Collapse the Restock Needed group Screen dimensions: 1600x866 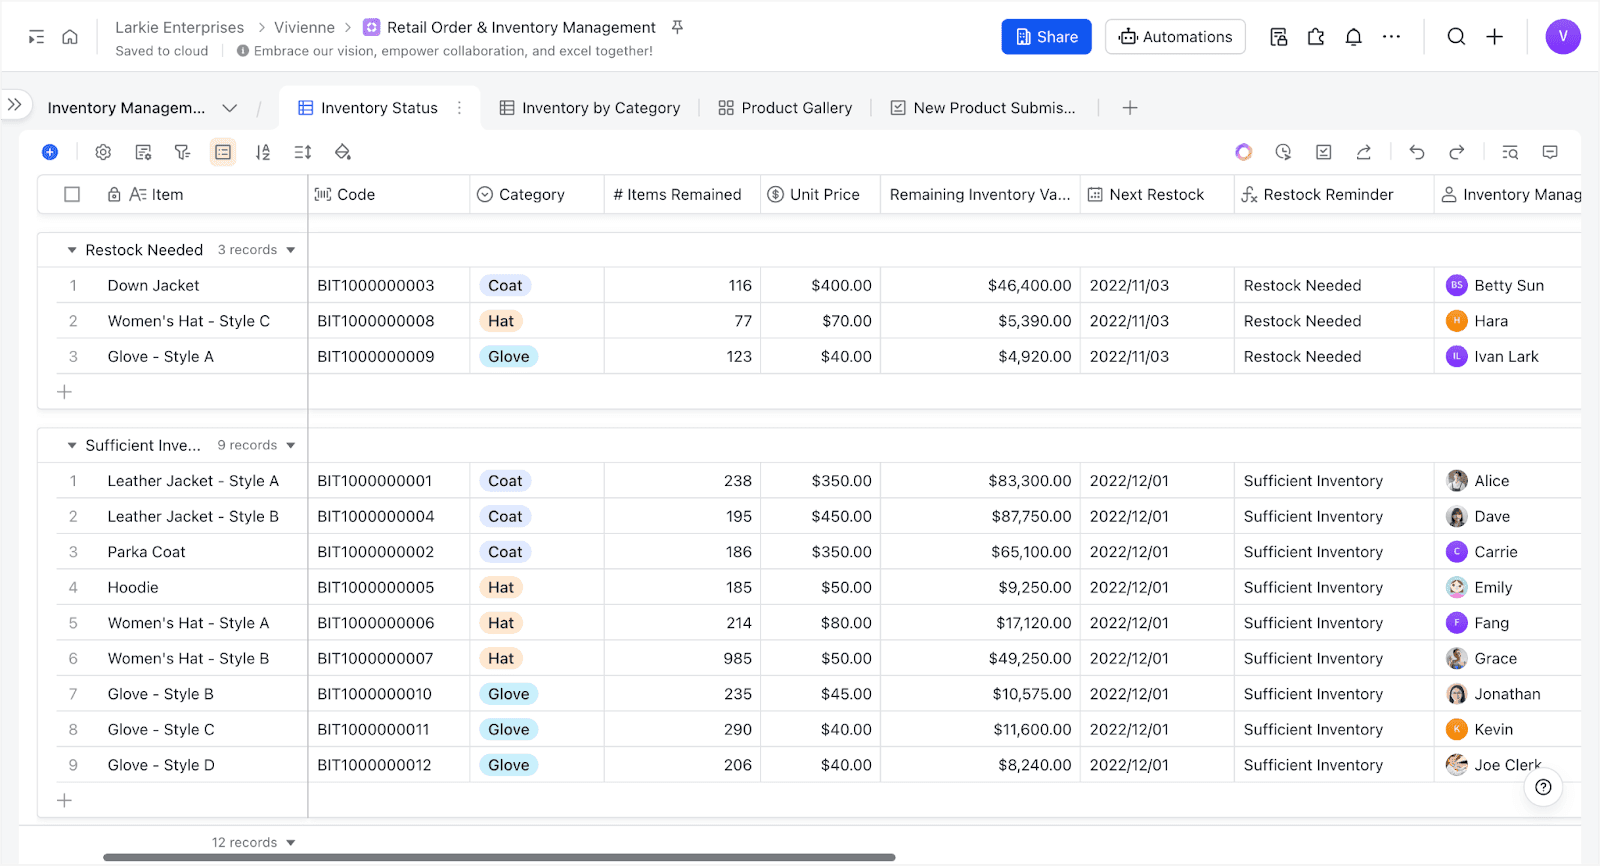tap(72, 250)
